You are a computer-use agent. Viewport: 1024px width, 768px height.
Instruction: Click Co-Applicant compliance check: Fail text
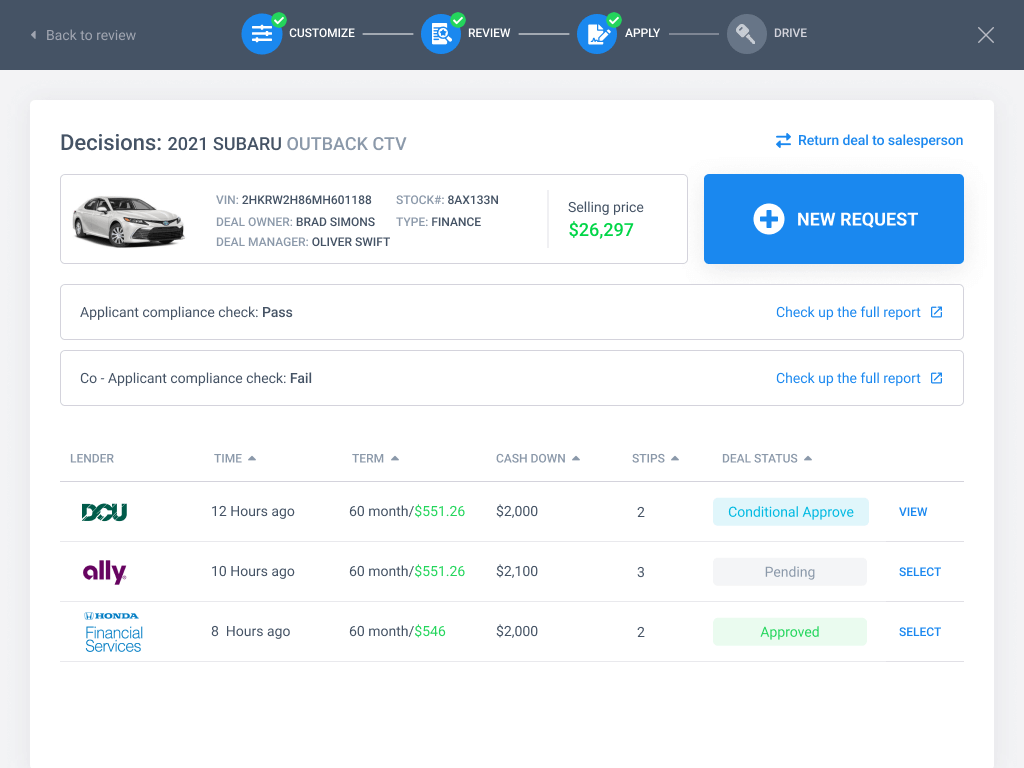[x=196, y=378]
